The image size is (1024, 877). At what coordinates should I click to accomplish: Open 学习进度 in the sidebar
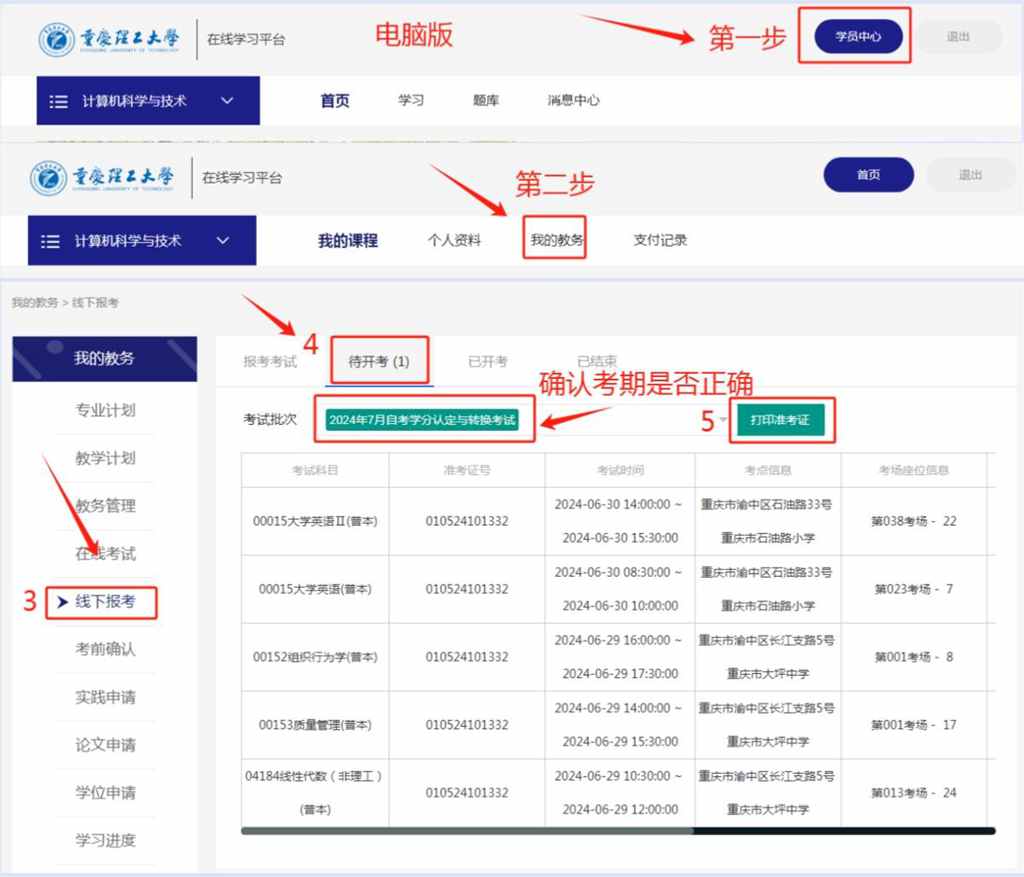pos(105,840)
